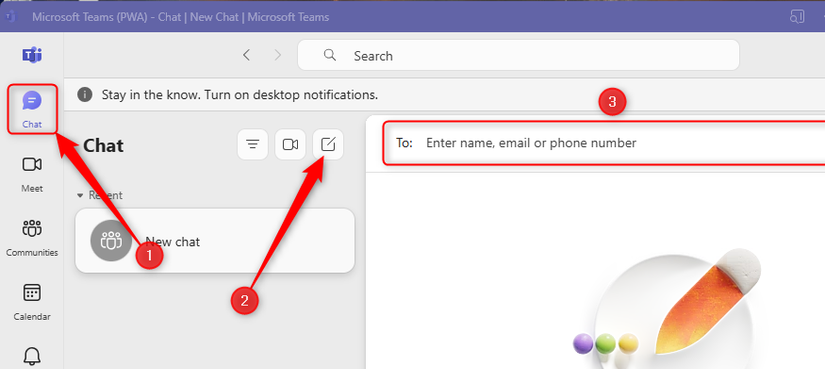Click the Microsoft Teams logo in the sidebar
This screenshot has width=825, height=369.
pos(32,54)
